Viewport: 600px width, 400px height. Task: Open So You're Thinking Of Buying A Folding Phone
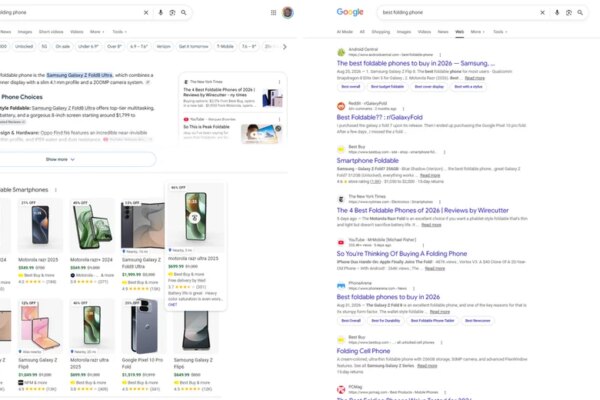point(402,254)
